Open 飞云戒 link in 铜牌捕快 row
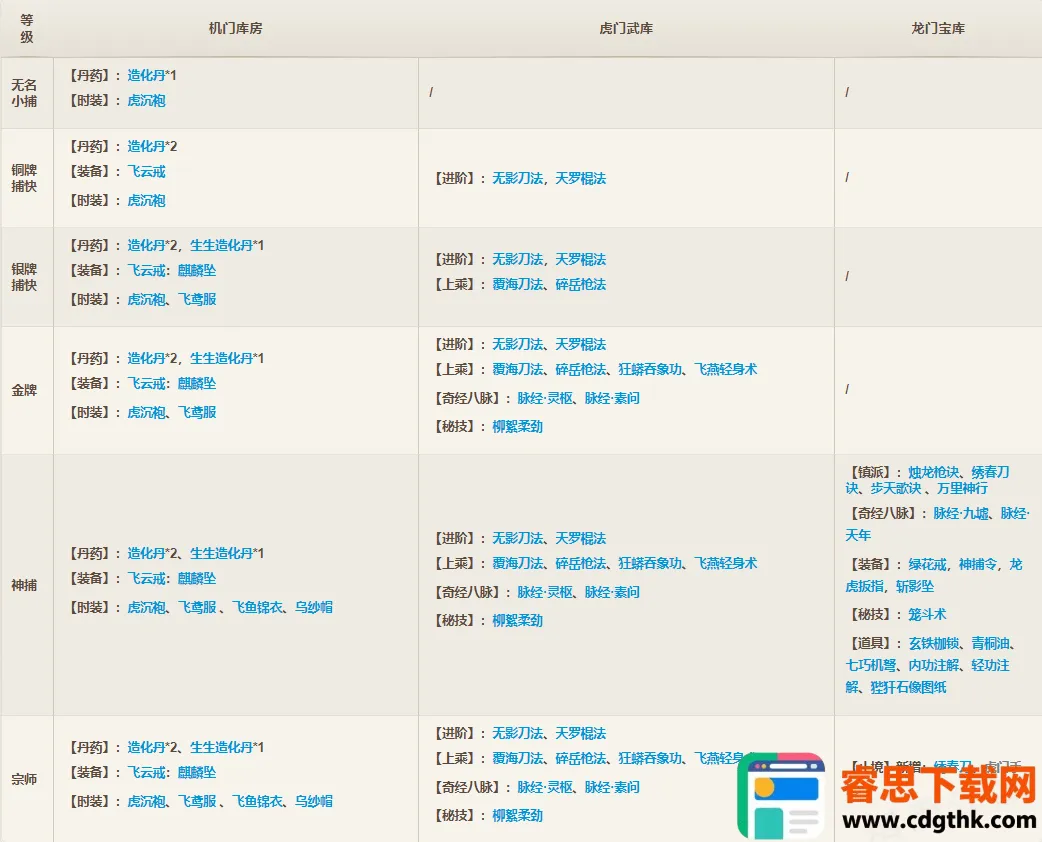Image resolution: width=1042 pixels, height=842 pixels. pyautogui.click(x=146, y=172)
